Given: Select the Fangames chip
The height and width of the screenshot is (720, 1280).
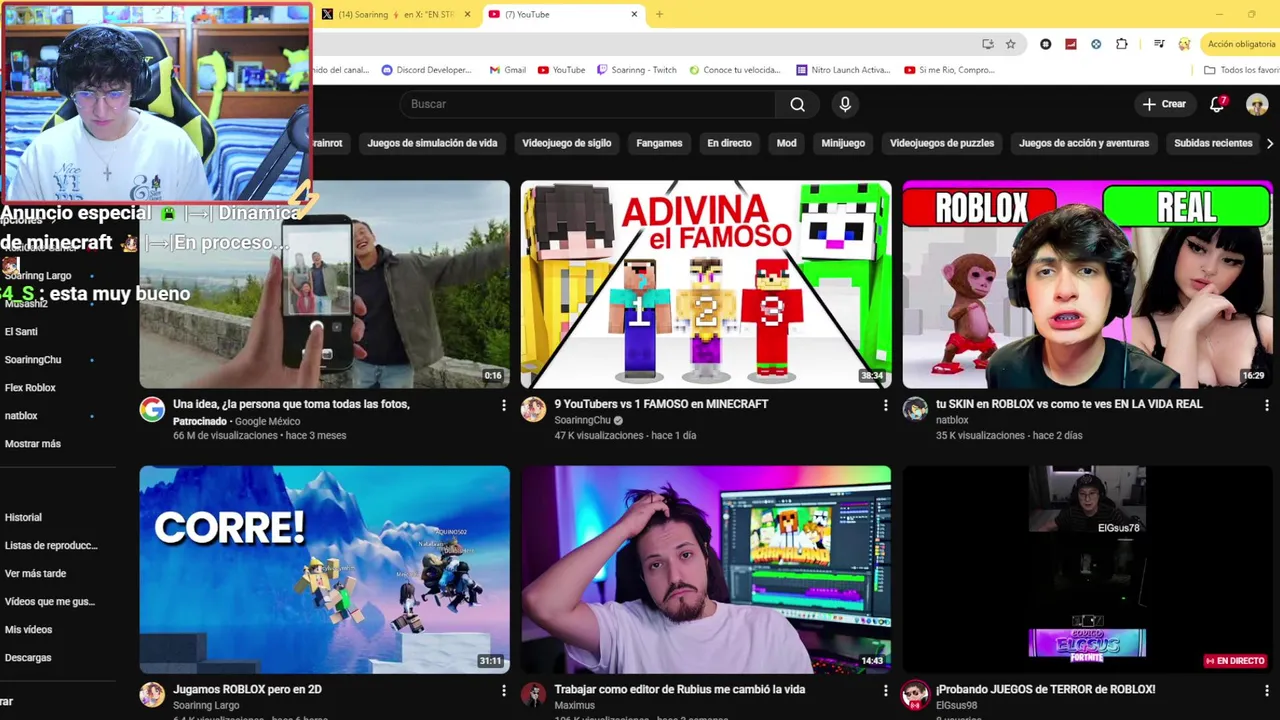Looking at the screenshot, I should pos(659,143).
